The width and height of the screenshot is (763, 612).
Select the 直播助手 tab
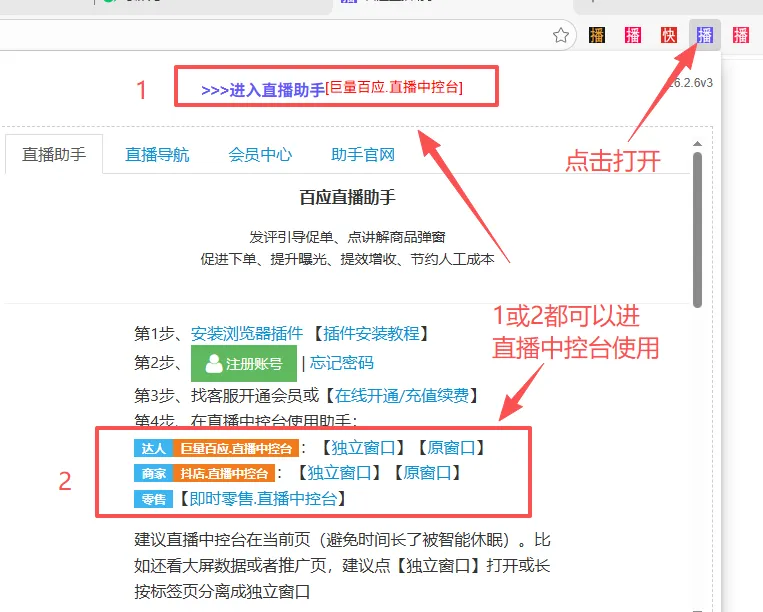coord(54,154)
